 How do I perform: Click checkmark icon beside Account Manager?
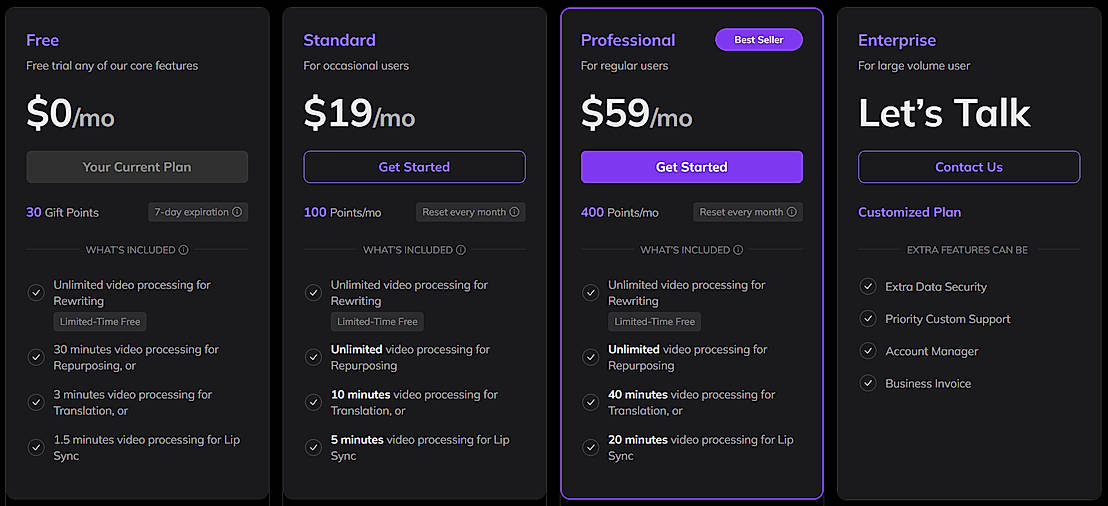[867, 351]
